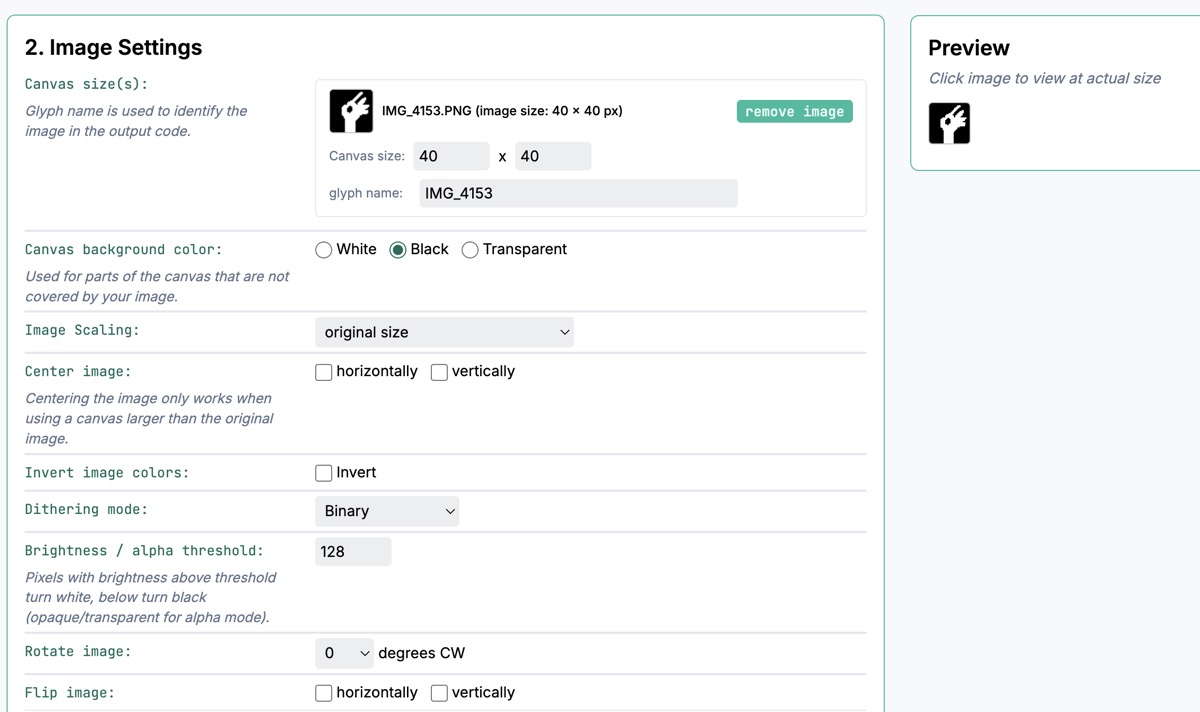Screen dimensions: 1200x712
Task: Click the 'Center image:' label
Action: click(x=78, y=371)
